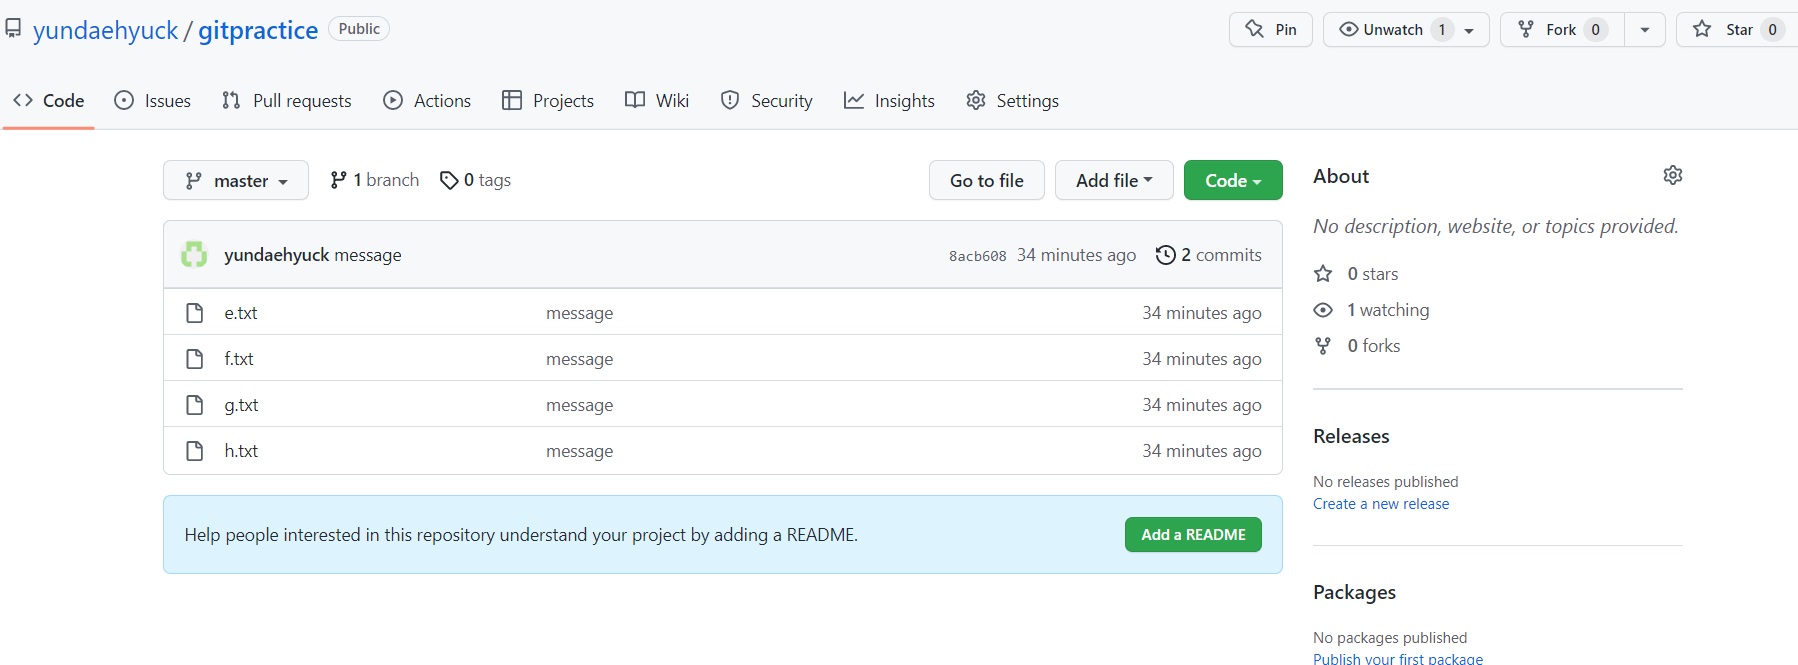The height and width of the screenshot is (665, 1798).
Task: Open the Wiki tab
Action: pos(657,100)
